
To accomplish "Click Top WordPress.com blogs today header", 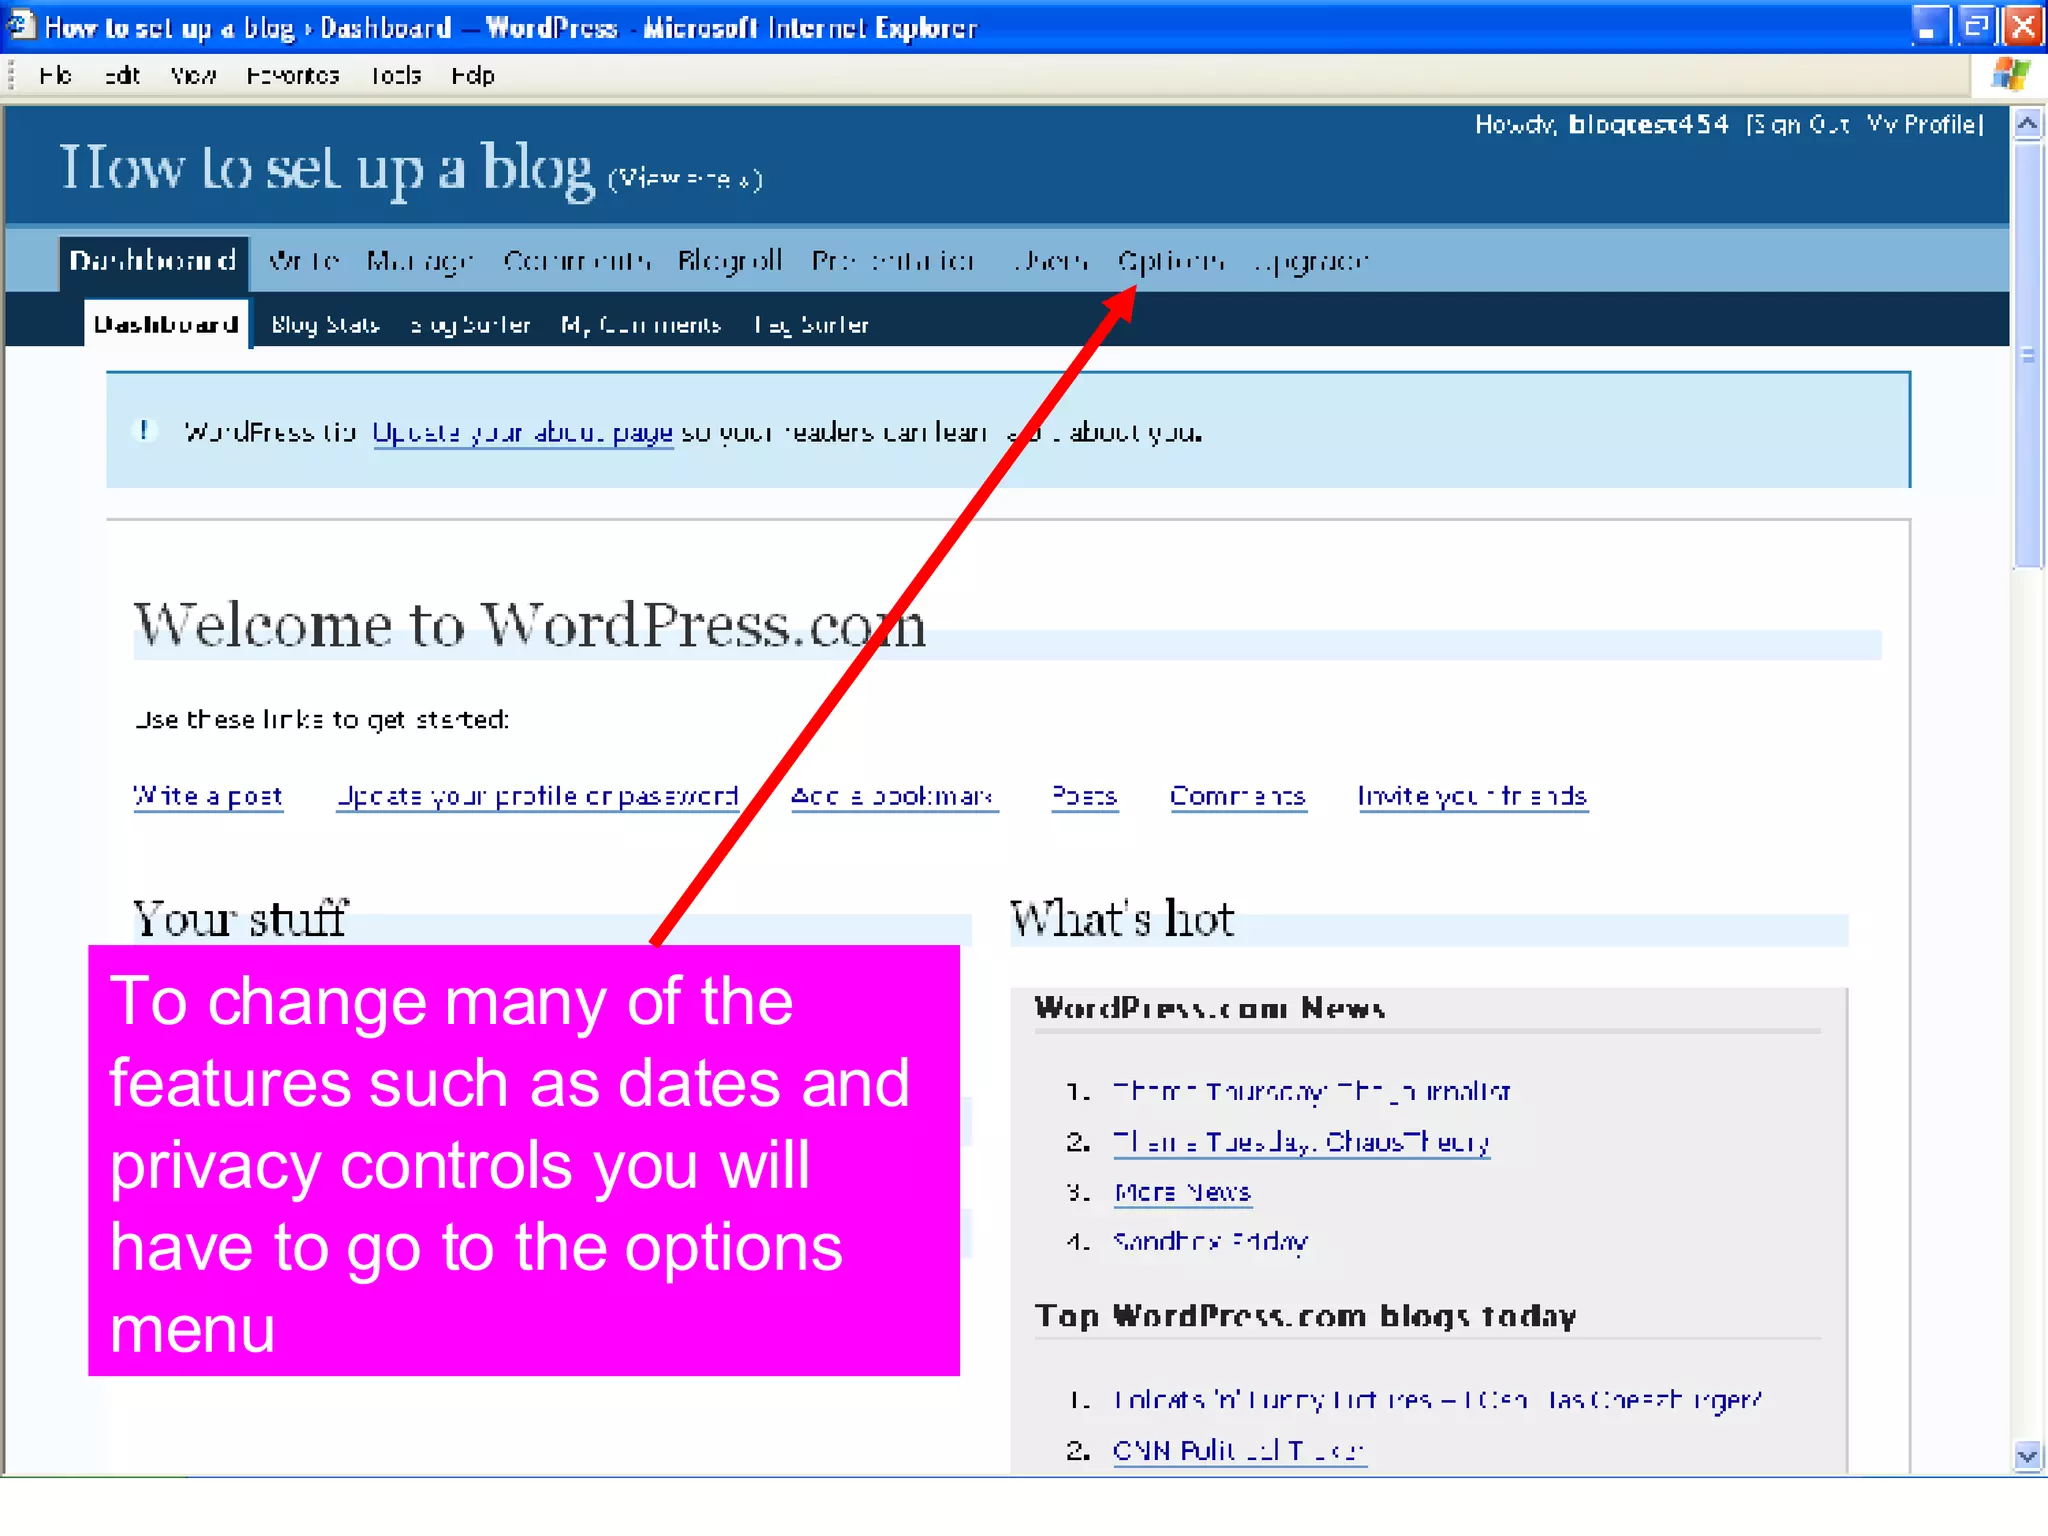I will 1305,1316.
